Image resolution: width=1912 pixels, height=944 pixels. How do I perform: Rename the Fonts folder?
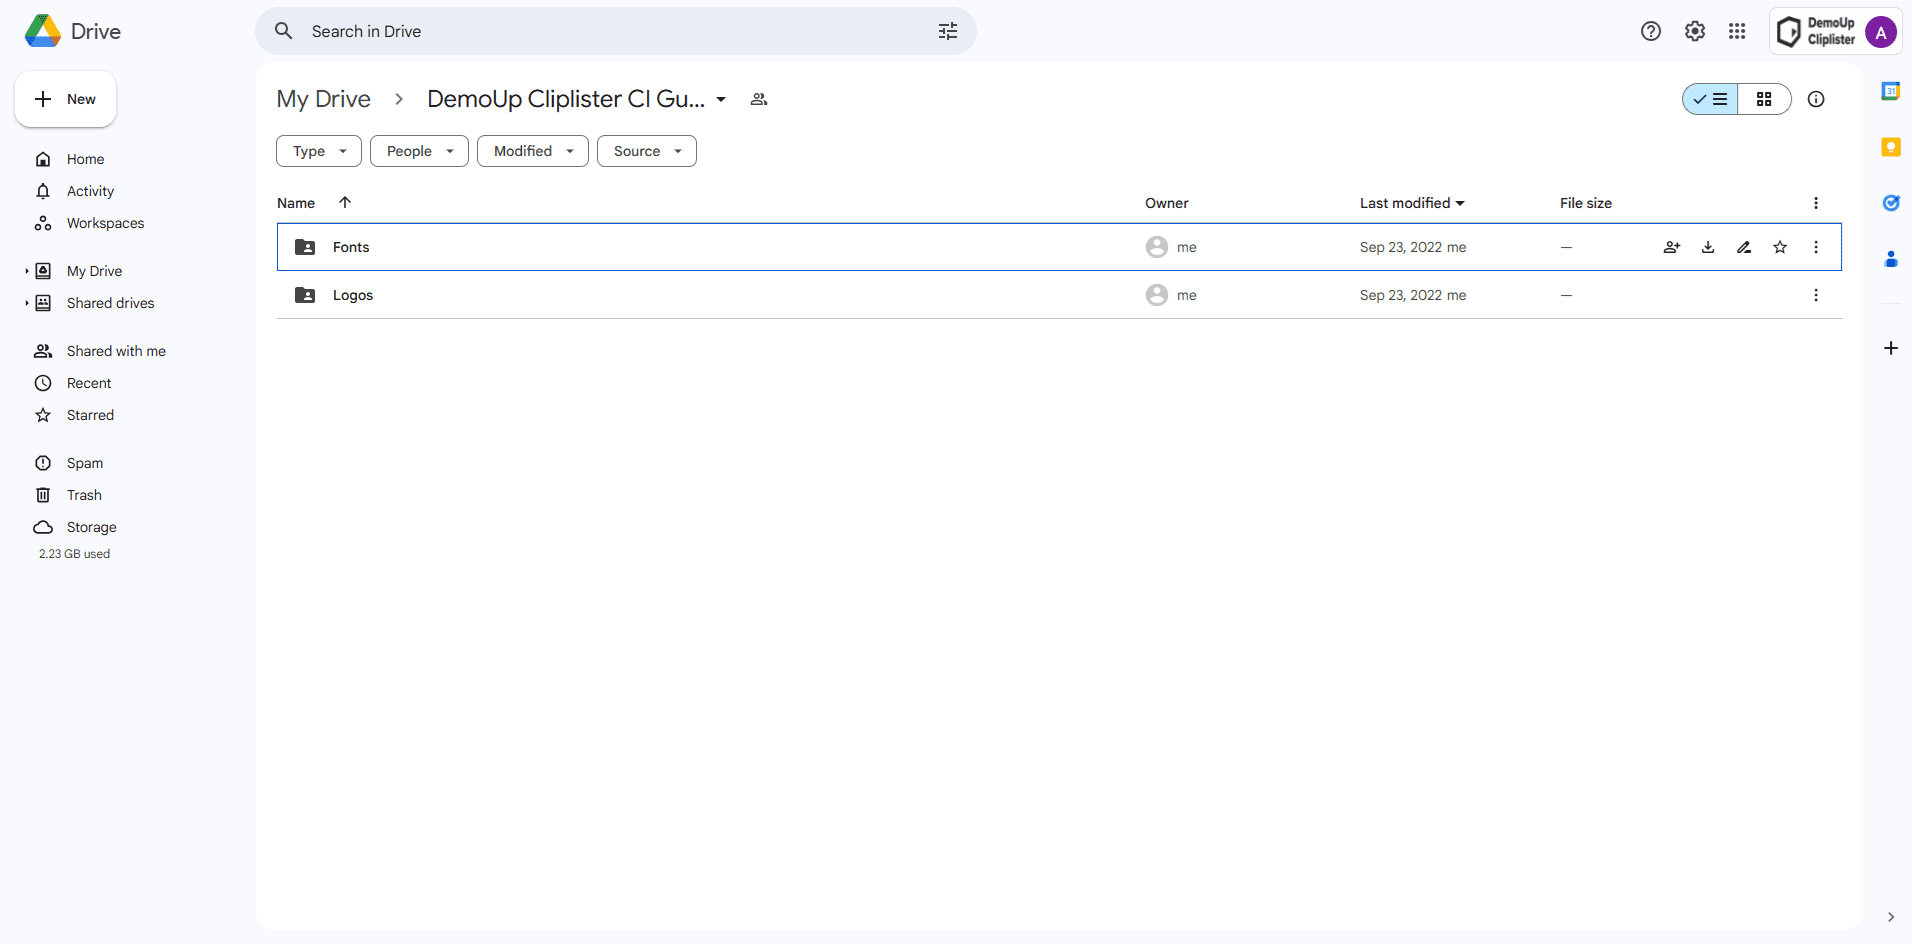pyautogui.click(x=1744, y=247)
